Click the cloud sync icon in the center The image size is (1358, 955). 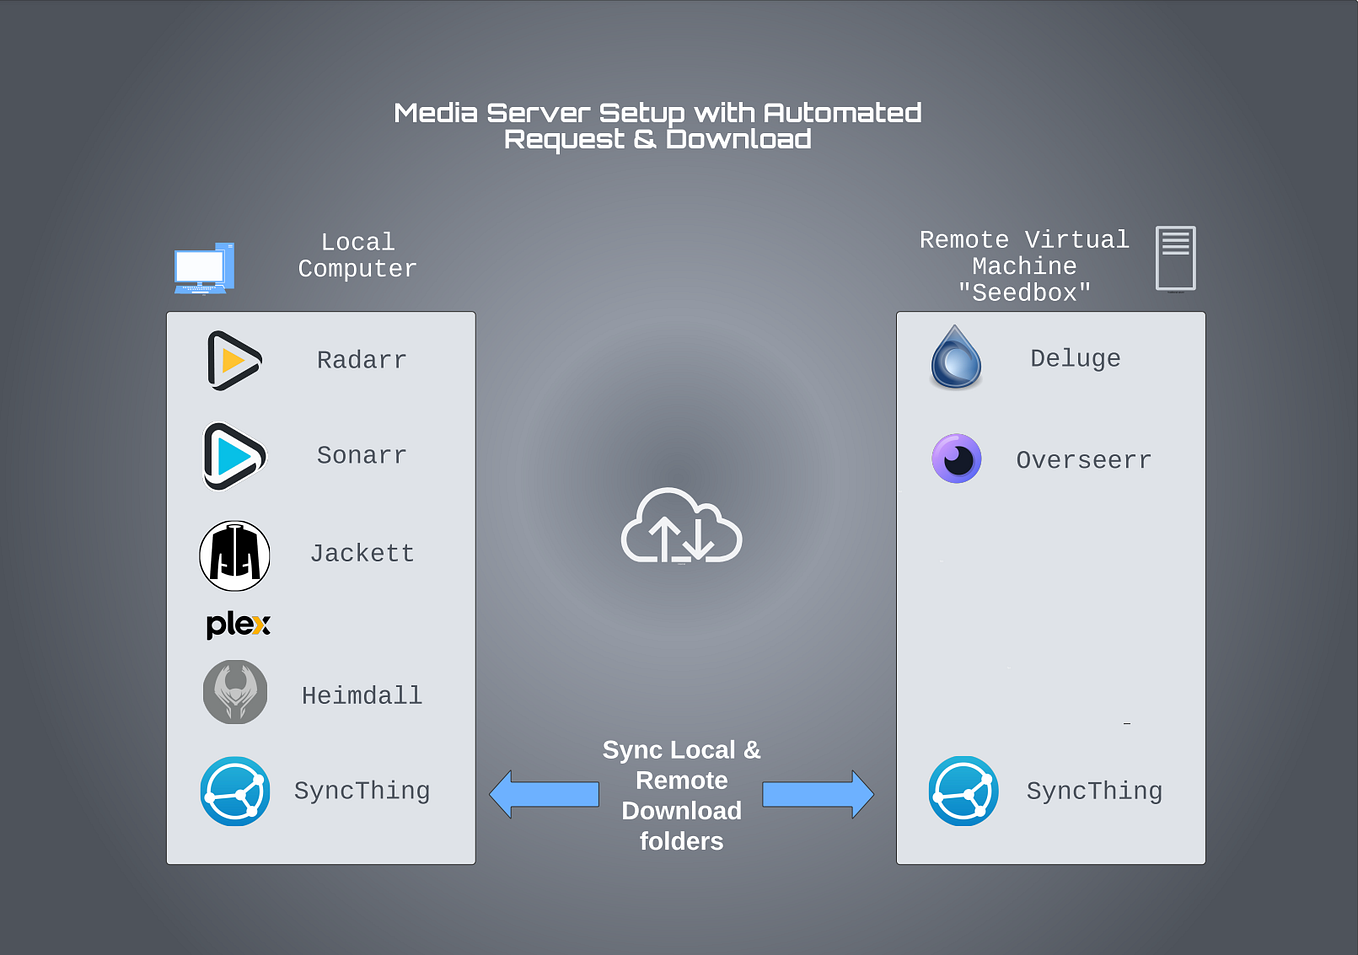pos(681,527)
